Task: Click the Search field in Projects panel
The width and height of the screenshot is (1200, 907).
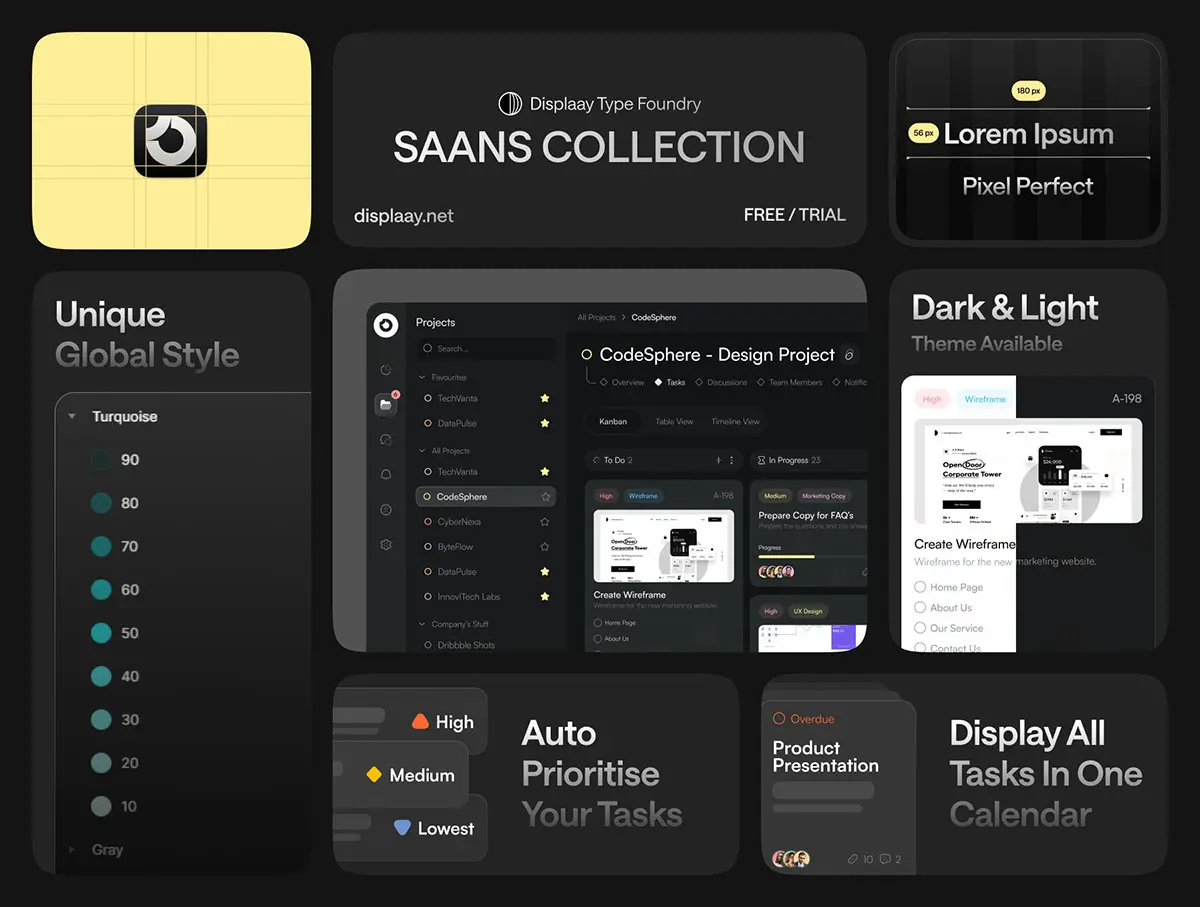Action: pyautogui.click(x=486, y=349)
